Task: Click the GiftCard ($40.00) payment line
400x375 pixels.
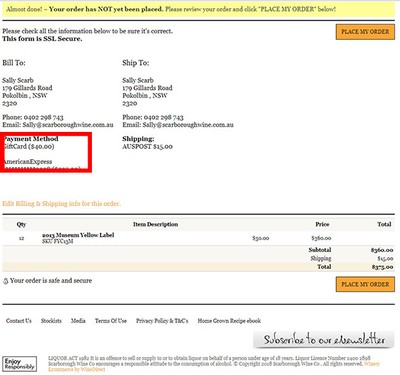Action: coord(28,147)
